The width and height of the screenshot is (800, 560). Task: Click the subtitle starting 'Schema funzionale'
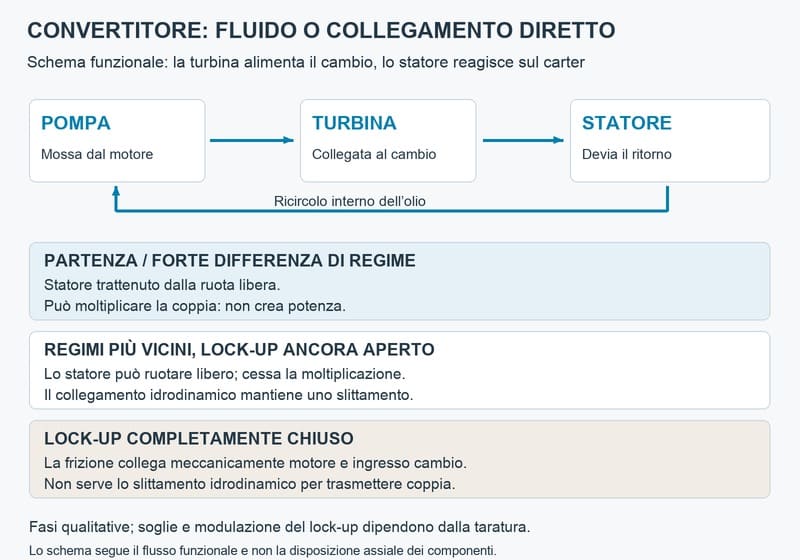(x=306, y=62)
